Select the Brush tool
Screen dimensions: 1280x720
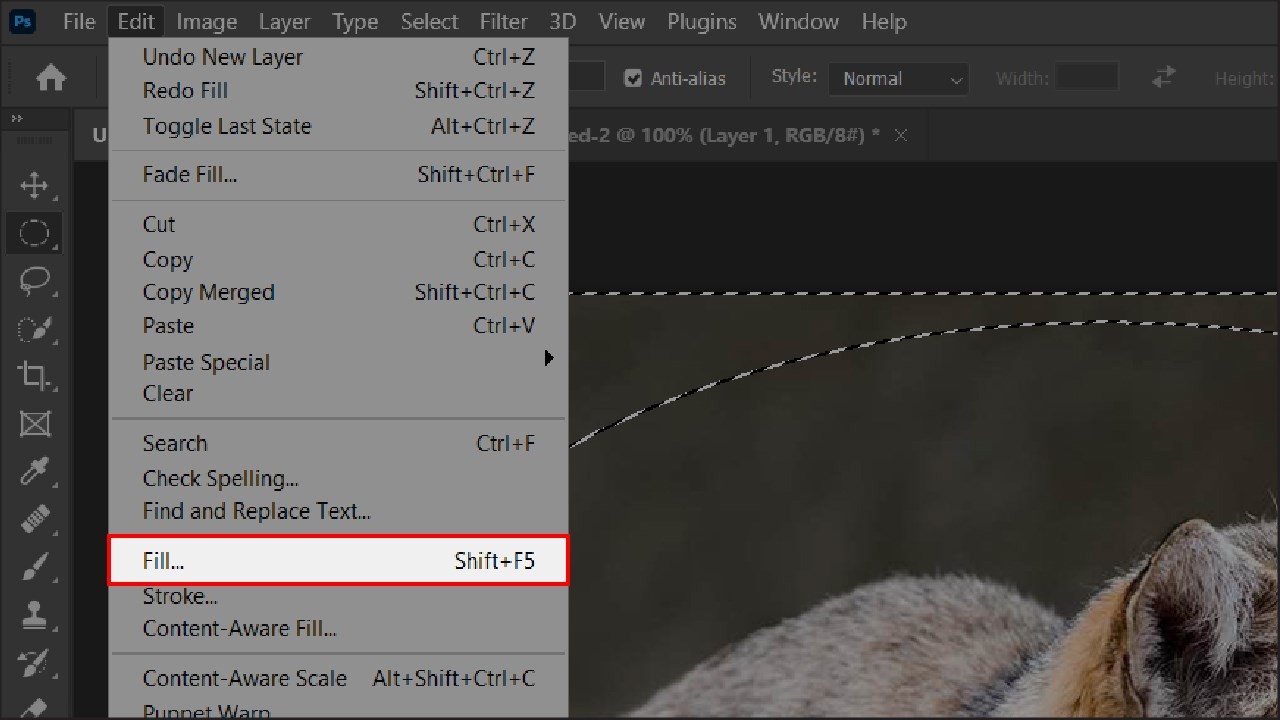(34, 567)
